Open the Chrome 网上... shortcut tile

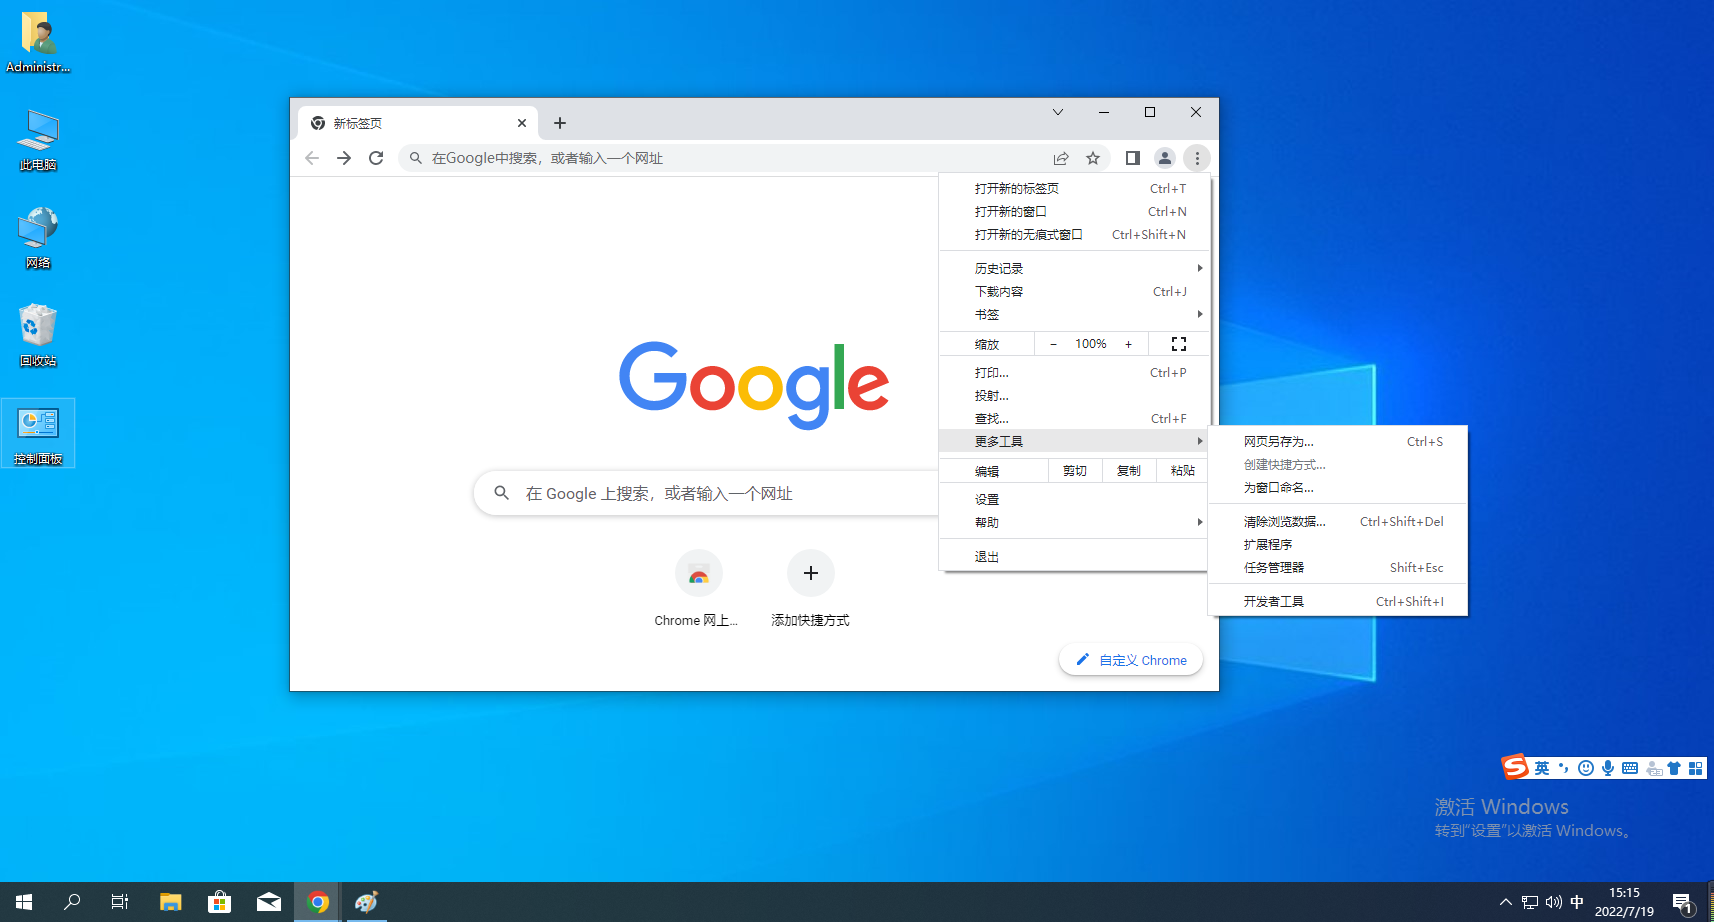click(697, 589)
